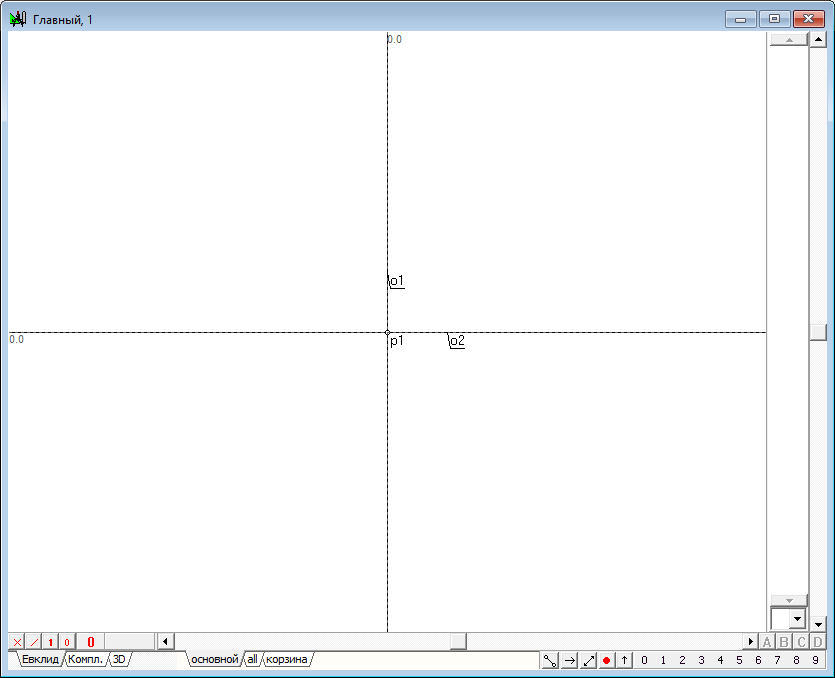
Task: Click the o1 label on vertical axis
Action: pos(397,281)
